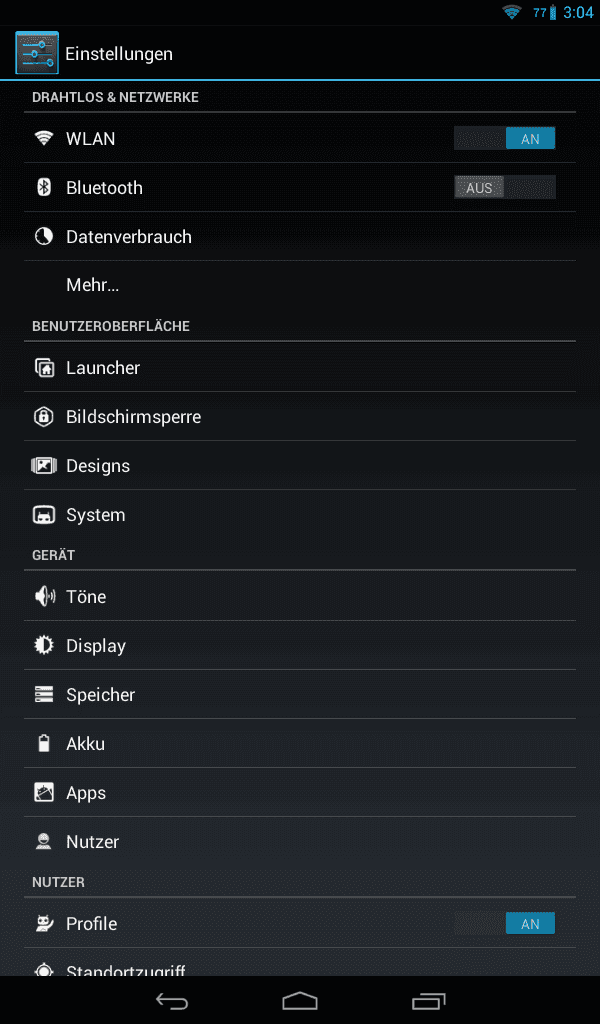Open the Speicher settings entry
600x1024 pixels.
click(x=300, y=694)
